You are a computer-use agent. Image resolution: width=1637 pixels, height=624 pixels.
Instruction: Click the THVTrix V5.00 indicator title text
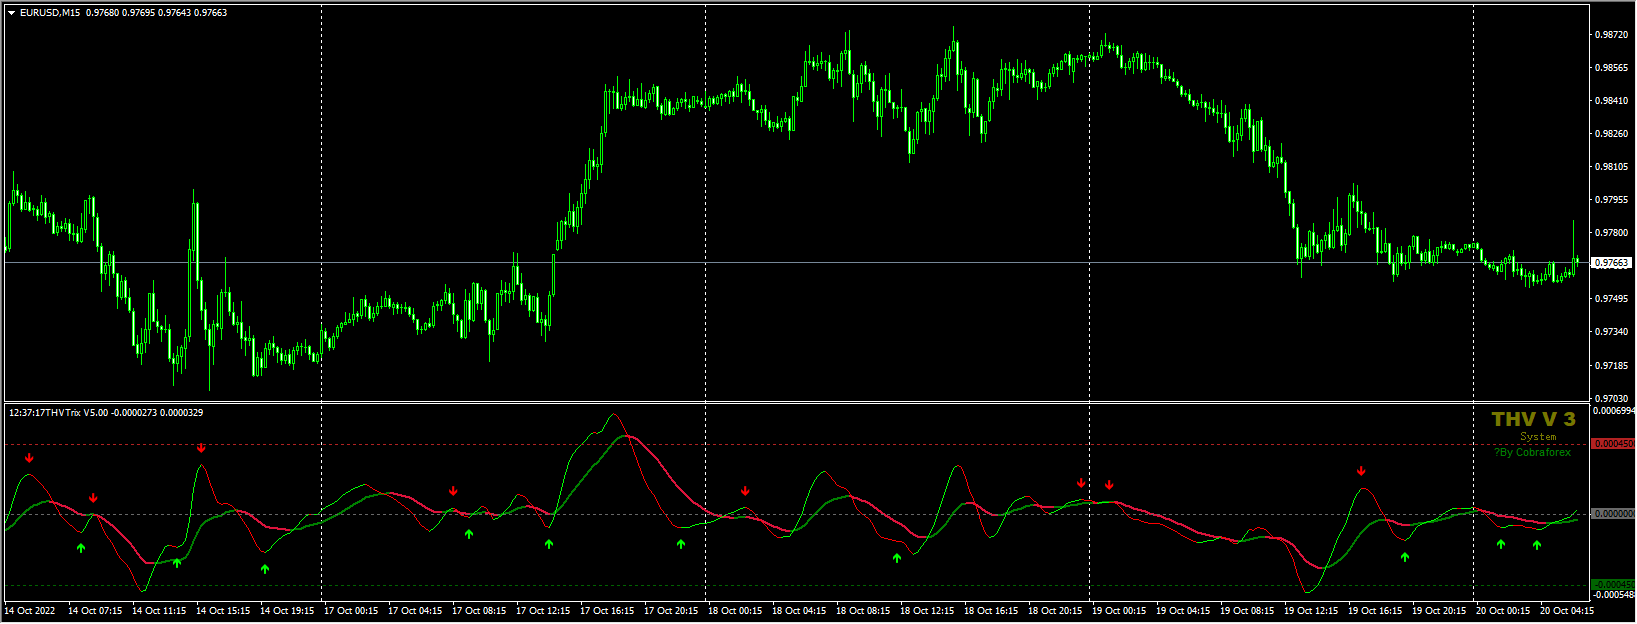[105, 413]
